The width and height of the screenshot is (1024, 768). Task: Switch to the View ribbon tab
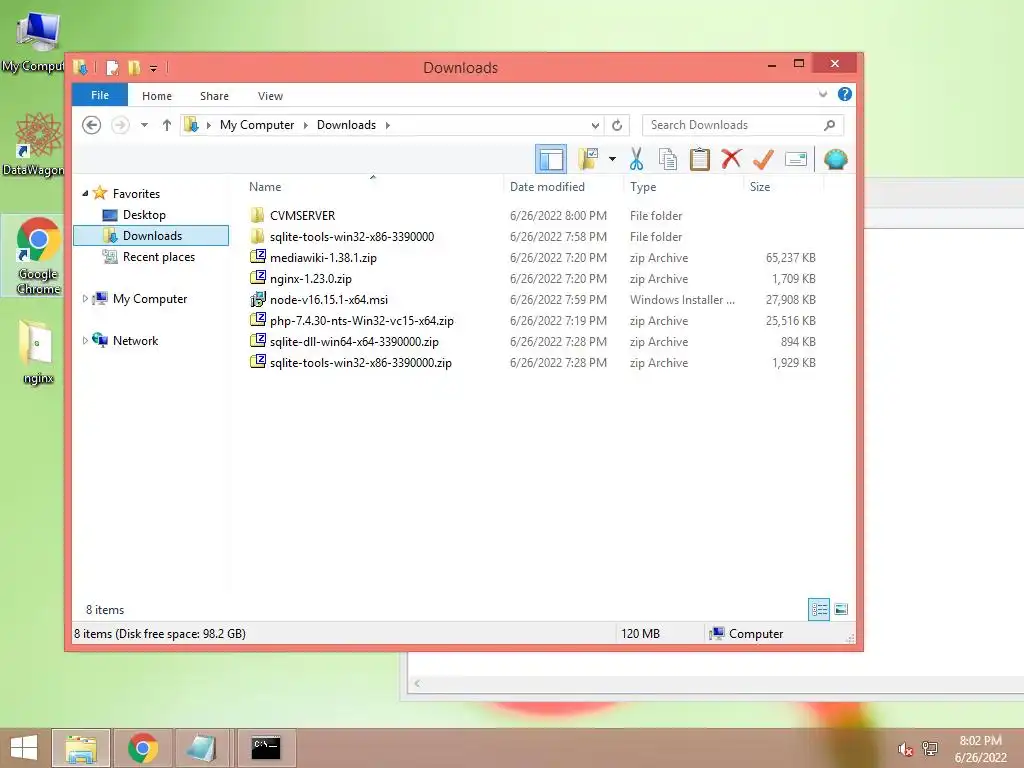pyautogui.click(x=270, y=96)
